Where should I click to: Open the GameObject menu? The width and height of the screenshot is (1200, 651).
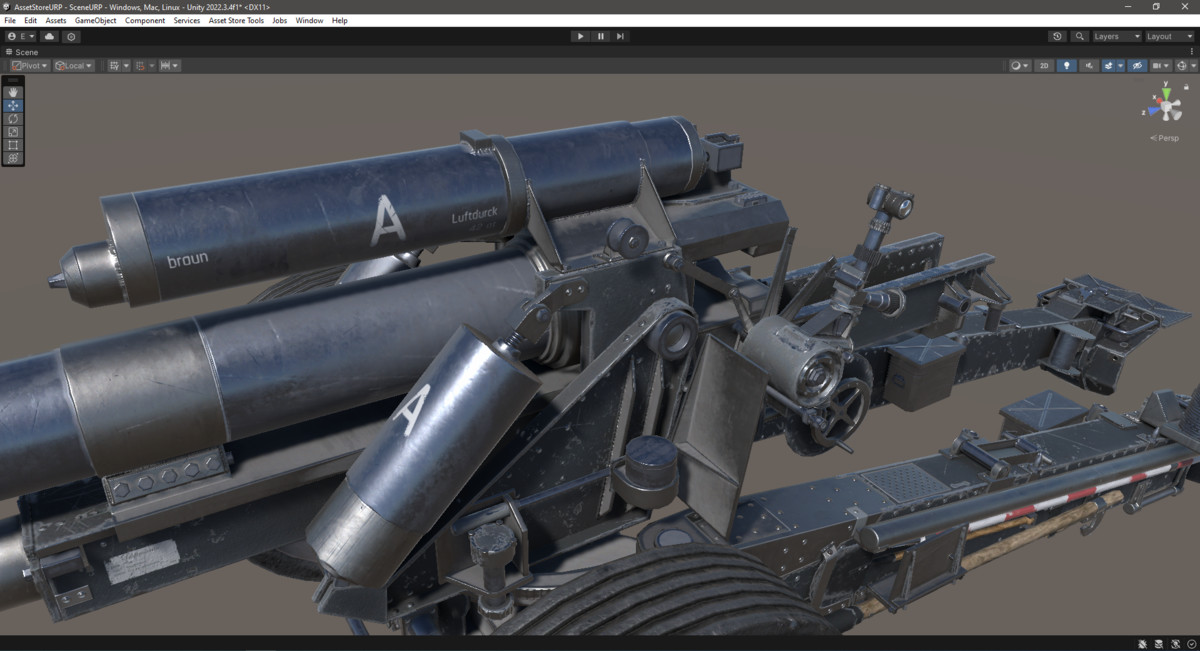point(96,20)
